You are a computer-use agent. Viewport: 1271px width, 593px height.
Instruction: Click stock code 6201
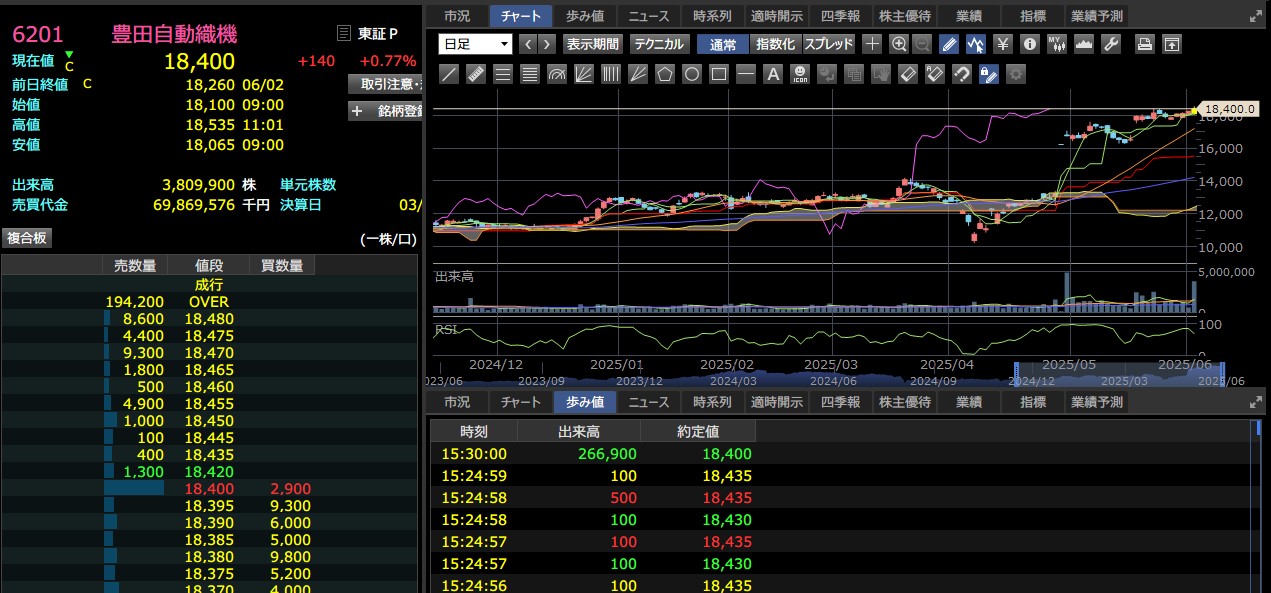[38, 34]
